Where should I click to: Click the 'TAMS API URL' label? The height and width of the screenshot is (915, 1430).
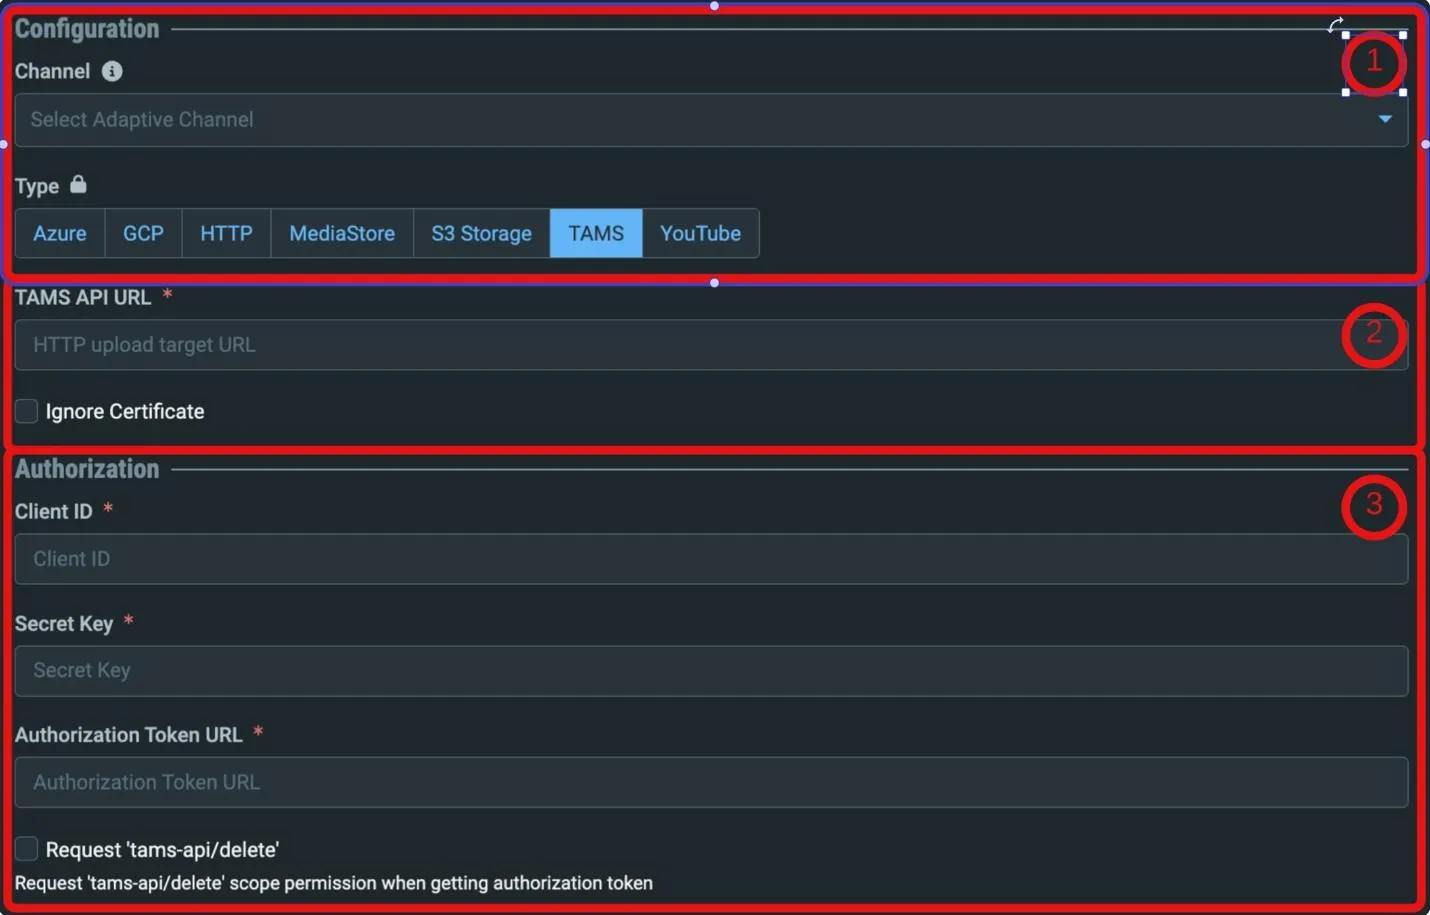pos(83,297)
